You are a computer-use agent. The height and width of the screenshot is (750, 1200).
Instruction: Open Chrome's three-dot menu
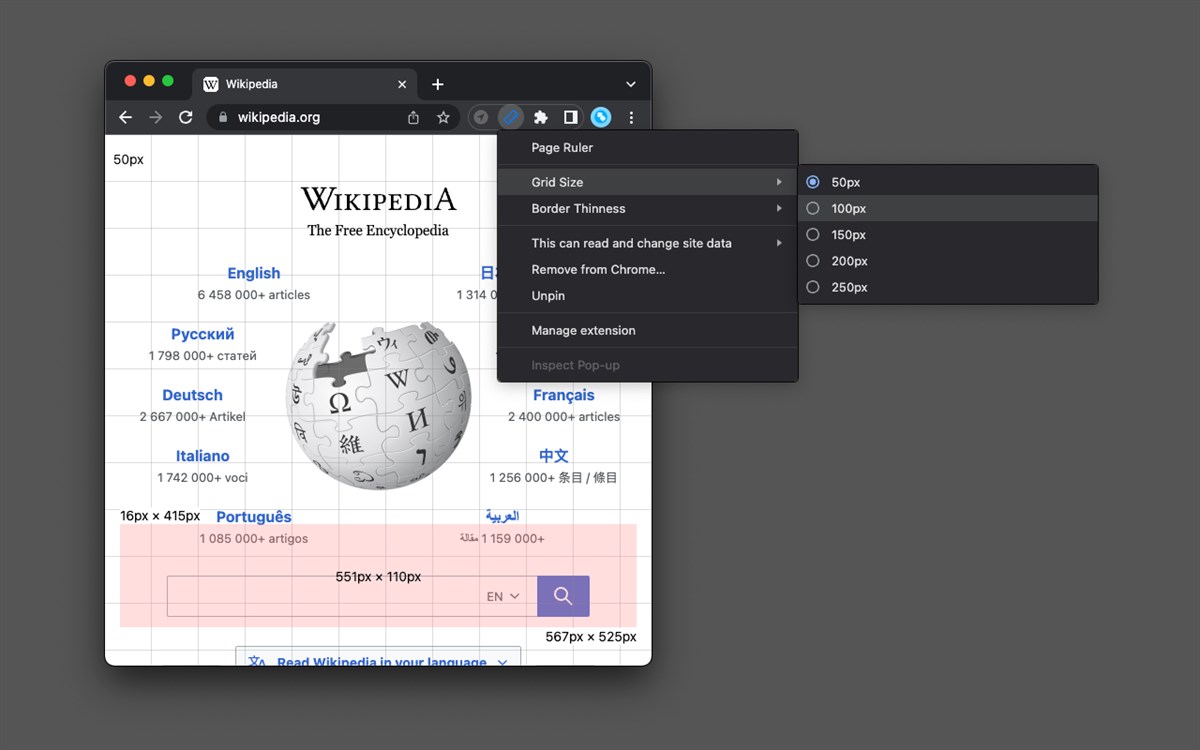(631, 117)
